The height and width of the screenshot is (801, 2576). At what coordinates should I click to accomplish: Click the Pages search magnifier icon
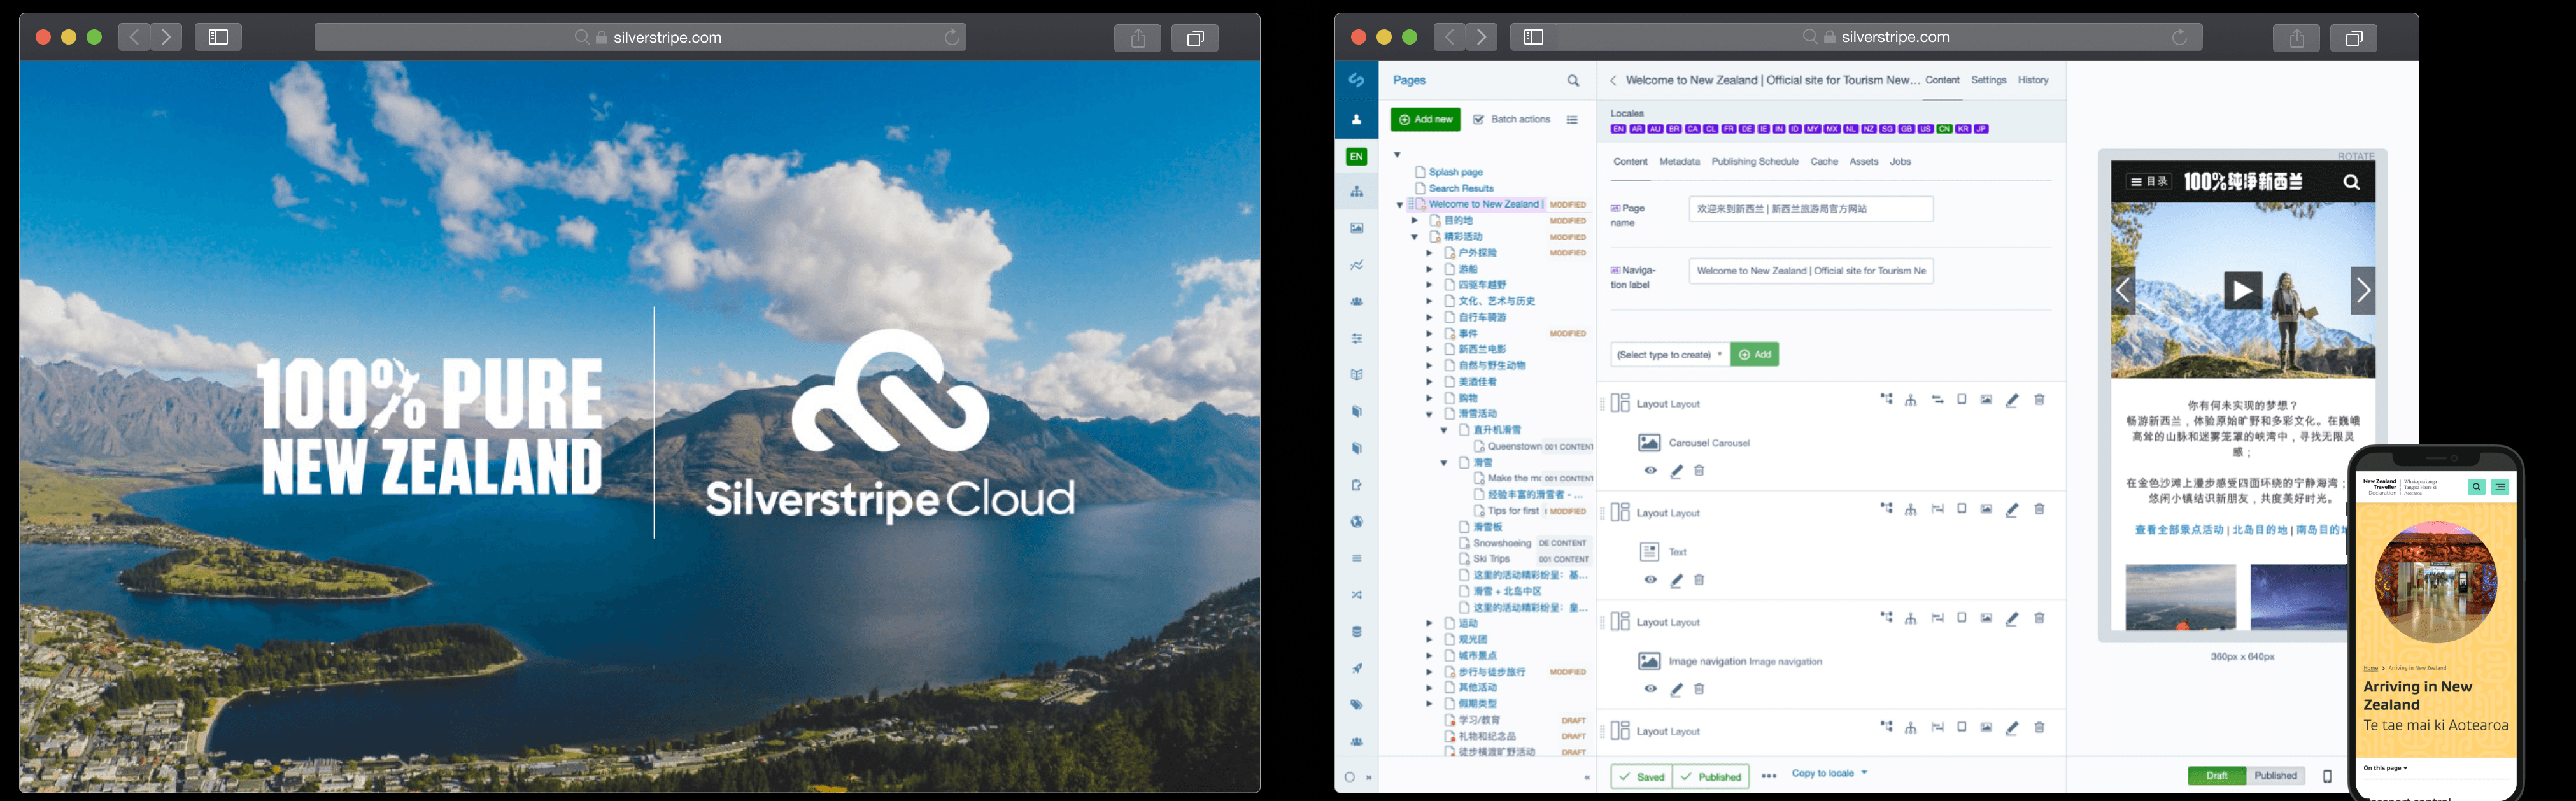tap(1573, 81)
